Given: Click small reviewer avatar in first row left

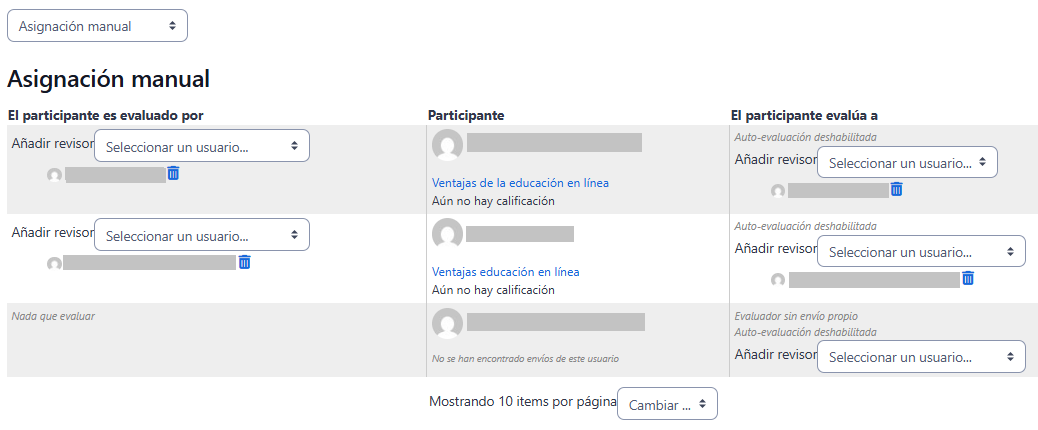Looking at the screenshot, I should 55,175.
